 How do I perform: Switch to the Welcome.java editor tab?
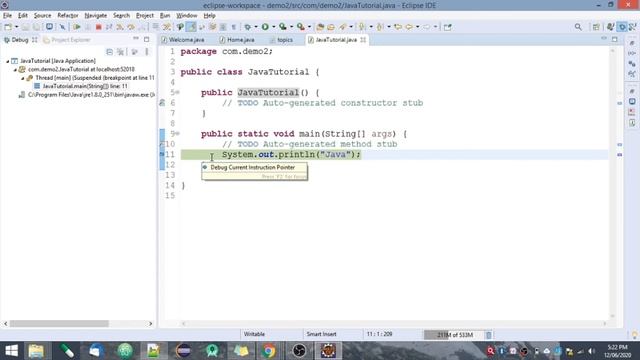pos(182,40)
